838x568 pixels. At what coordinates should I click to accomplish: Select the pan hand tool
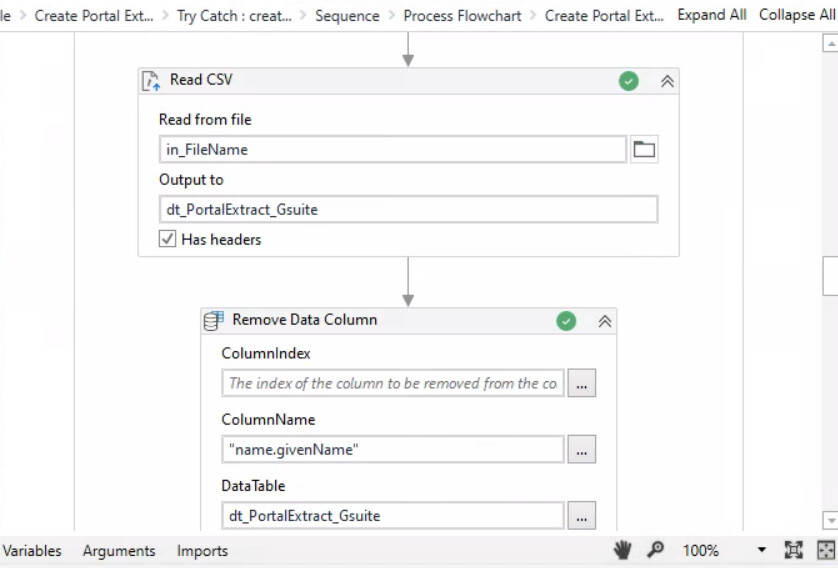tap(623, 550)
